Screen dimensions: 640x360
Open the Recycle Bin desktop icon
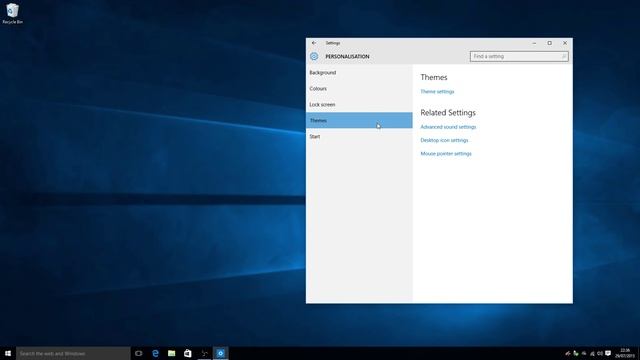(13, 13)
